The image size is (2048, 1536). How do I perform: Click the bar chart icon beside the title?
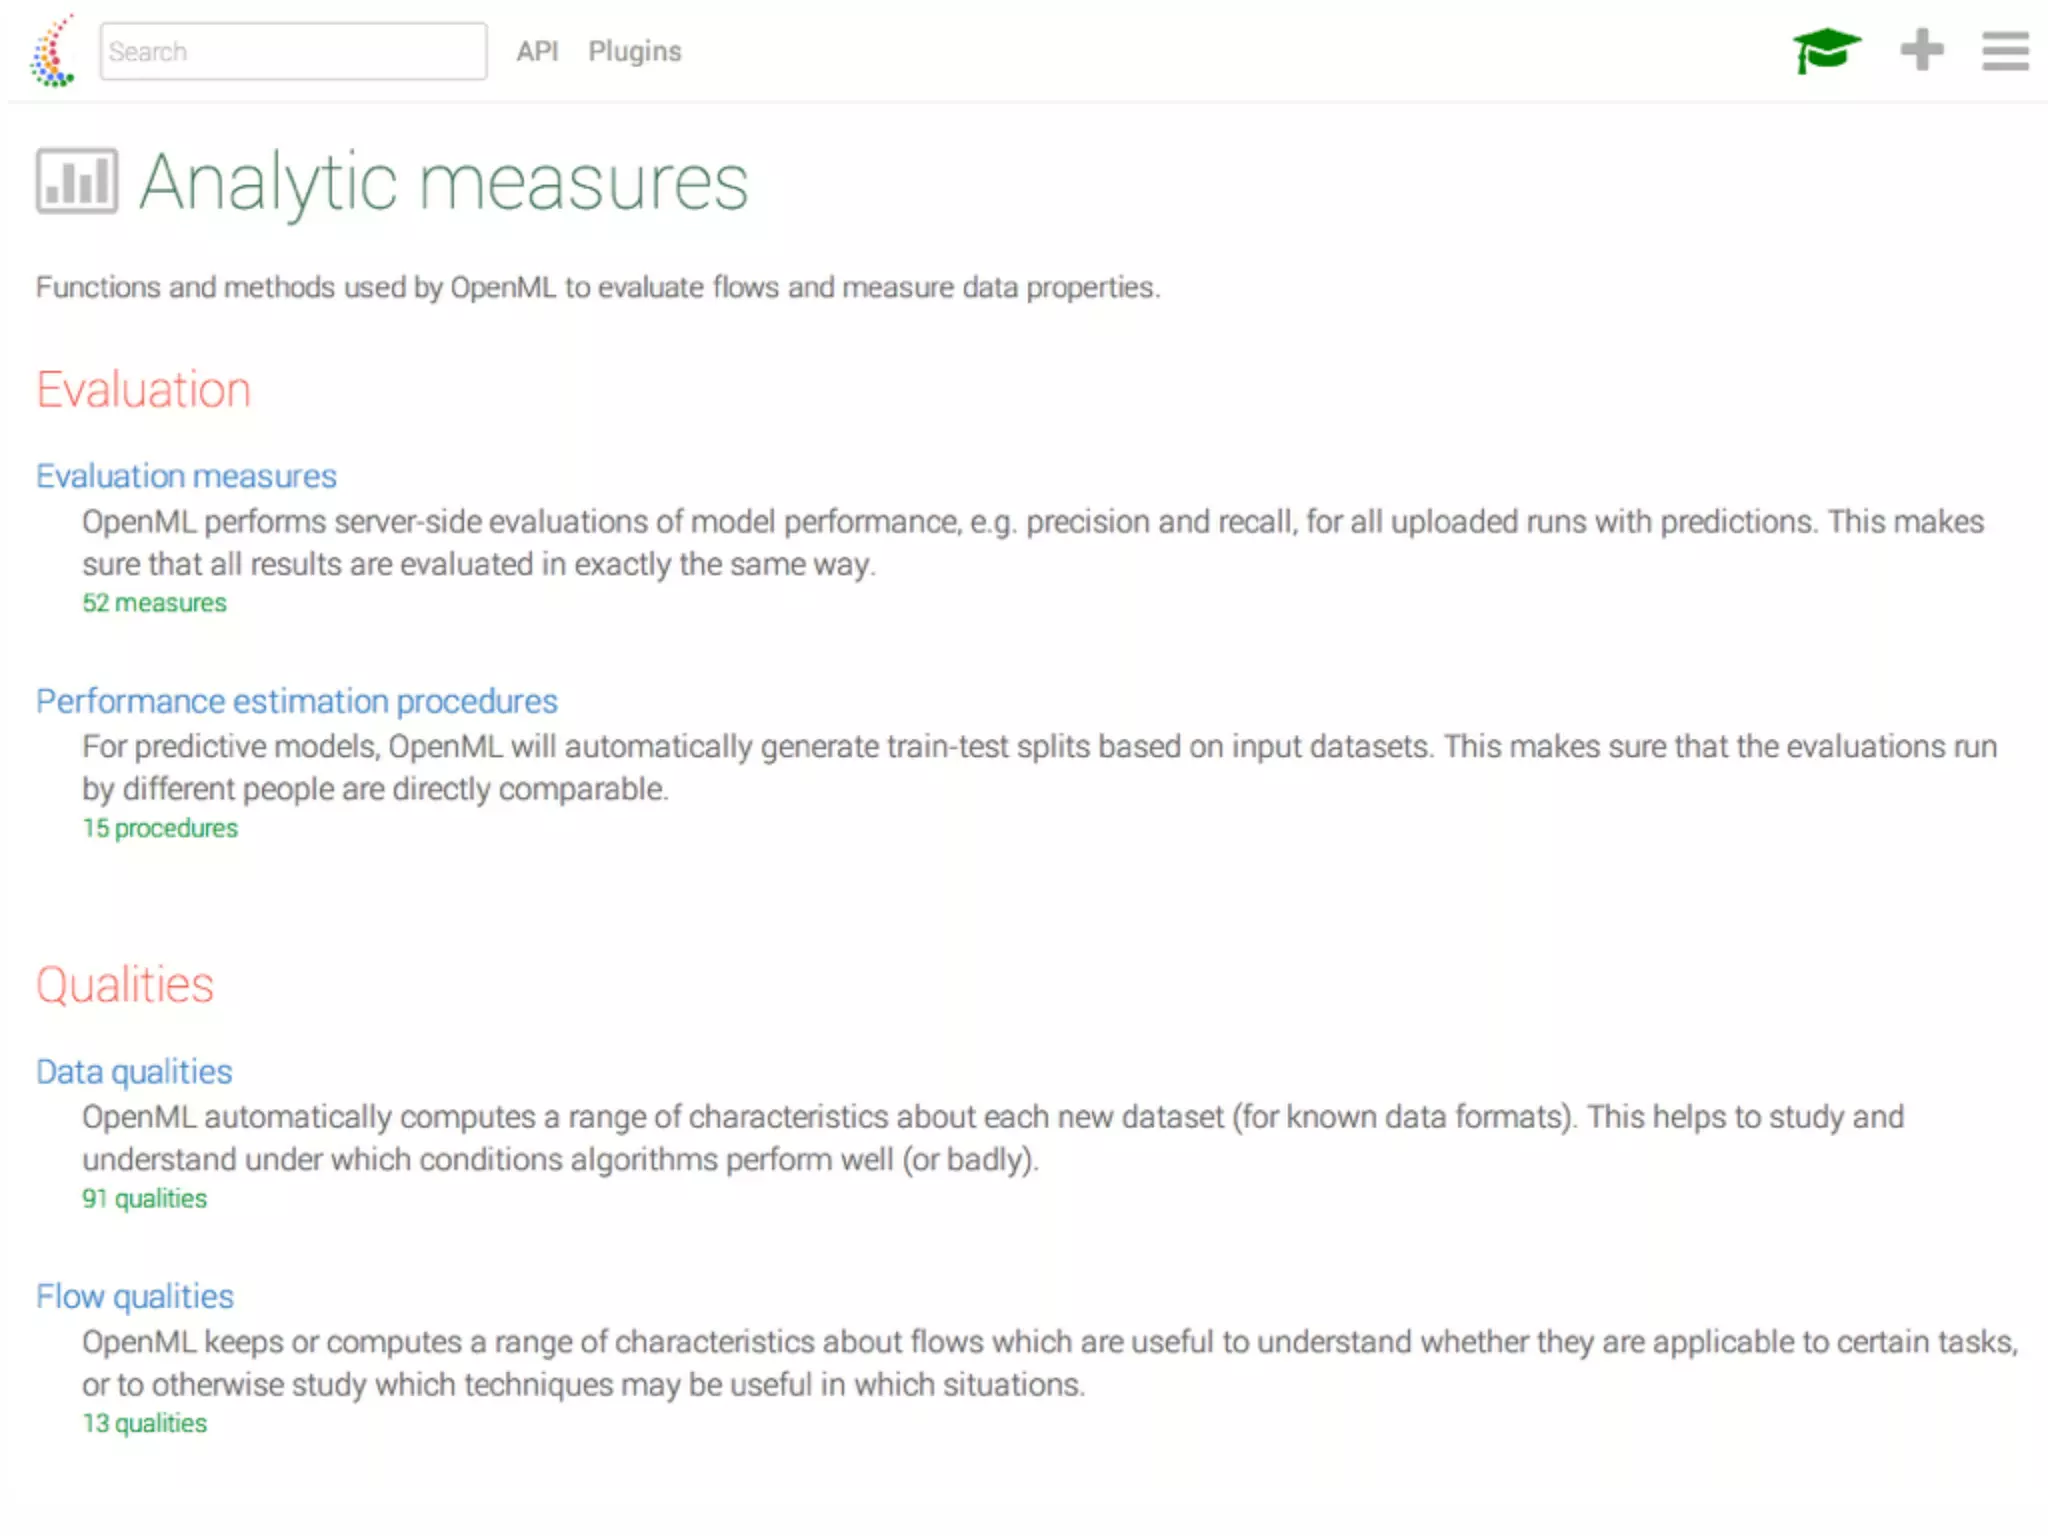(77, 181)
